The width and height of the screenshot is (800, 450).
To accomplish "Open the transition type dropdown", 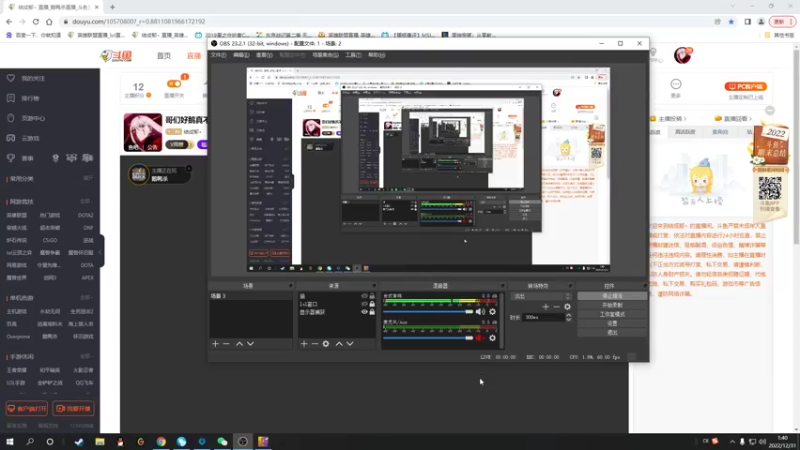I will pos(541,296).
